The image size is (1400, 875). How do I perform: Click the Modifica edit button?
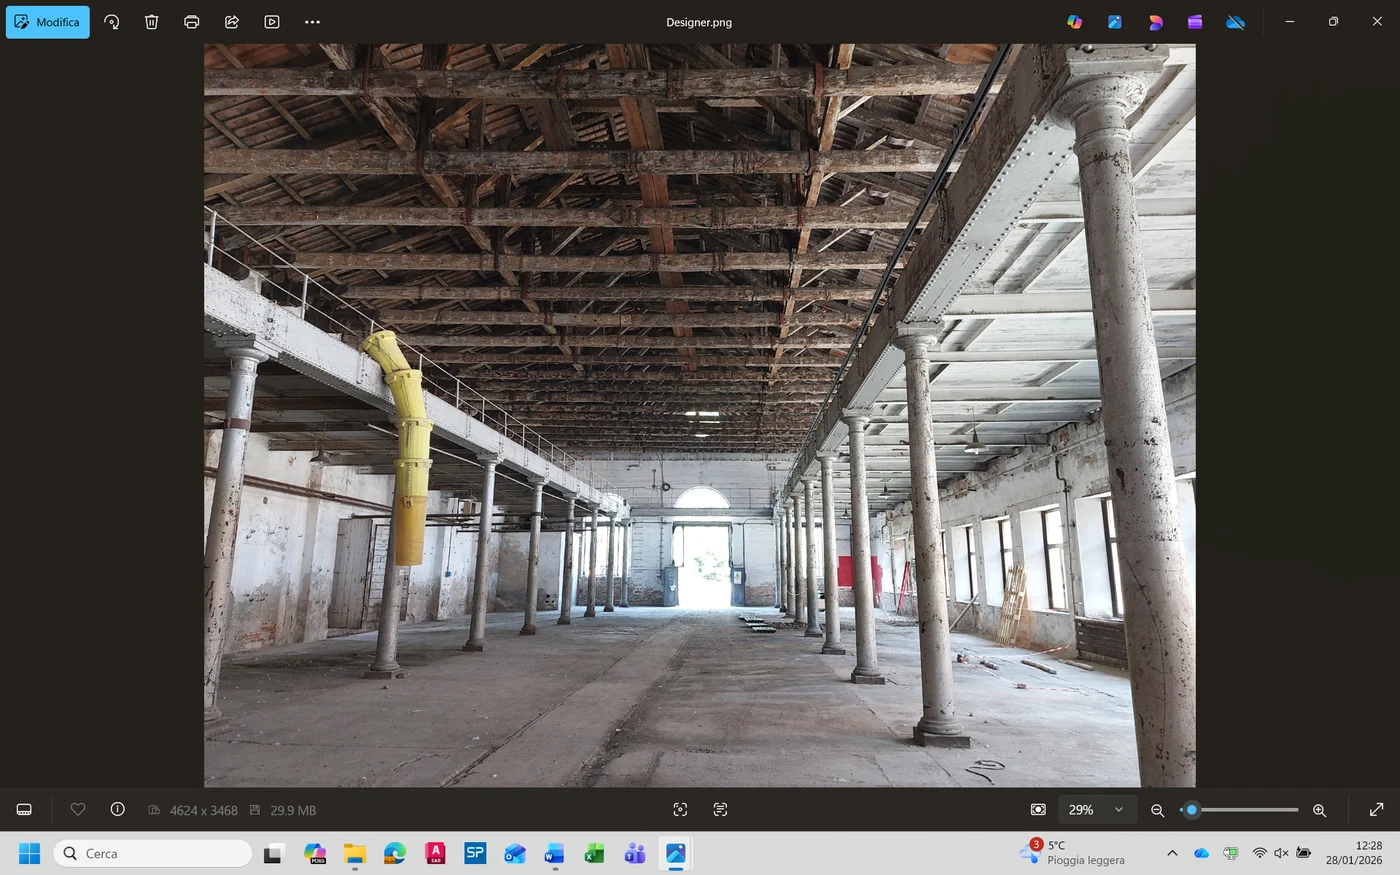point(48,22)
